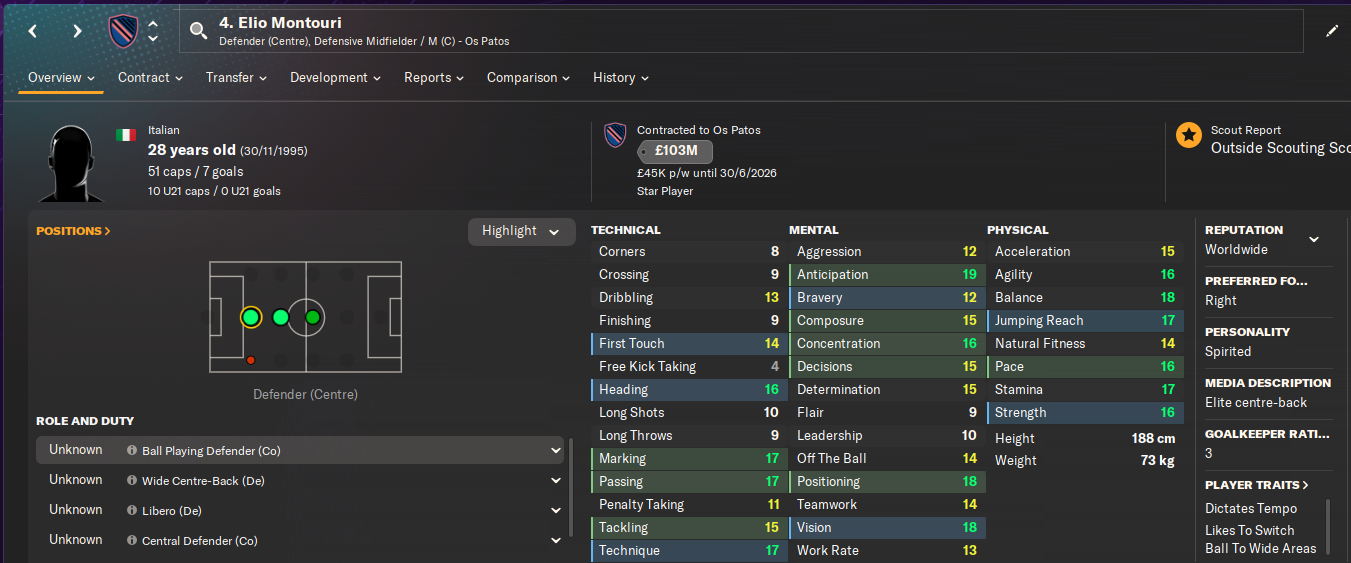This screenshot has height=563, width=1351.
Task: Select the highlighted centre-back position dot
Action: [x=251, y=317]
